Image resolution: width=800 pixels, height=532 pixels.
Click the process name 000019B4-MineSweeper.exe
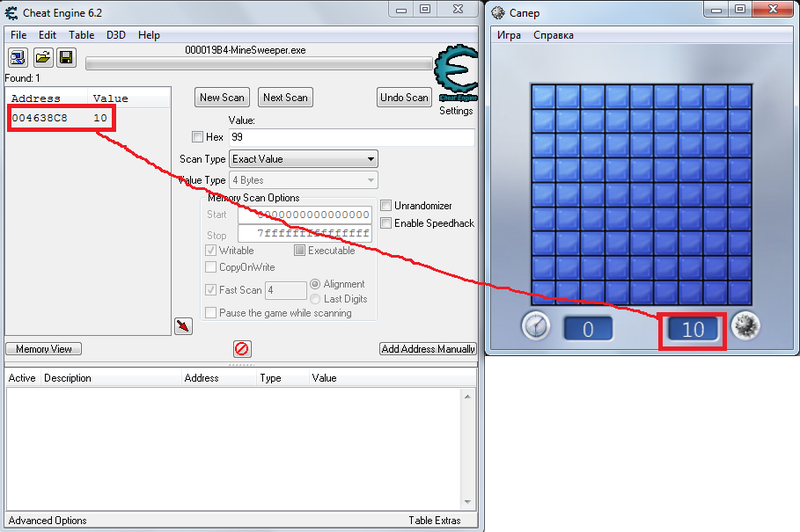[x=245, y=50]
